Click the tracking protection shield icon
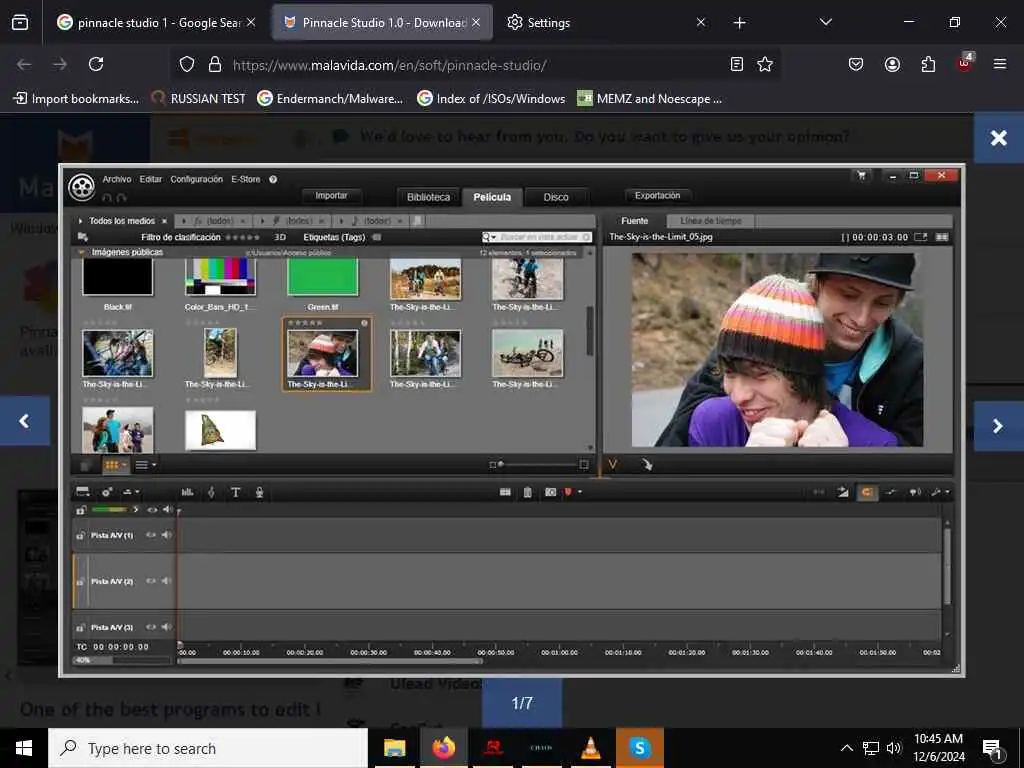The height and width of the screenshot is (768, 1024). [x=187, y=64]
